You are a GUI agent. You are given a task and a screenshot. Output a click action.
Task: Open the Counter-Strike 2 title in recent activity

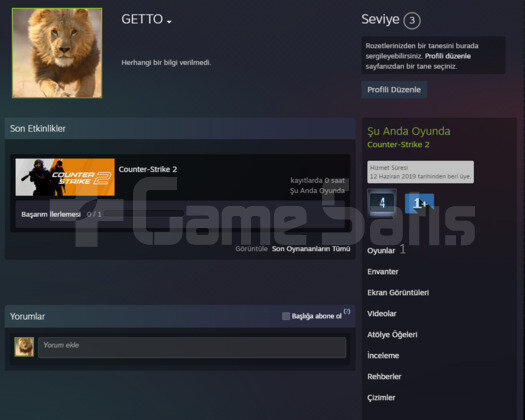pyautogui.click(x=148, y=169)
